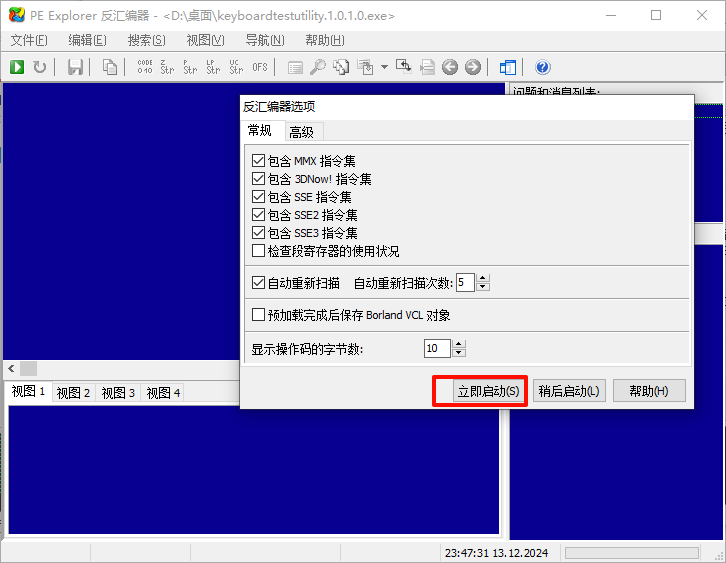Decrease 自动重新扫描次数 with down arrow
The image size is (726, 563).
pos(482,287)
